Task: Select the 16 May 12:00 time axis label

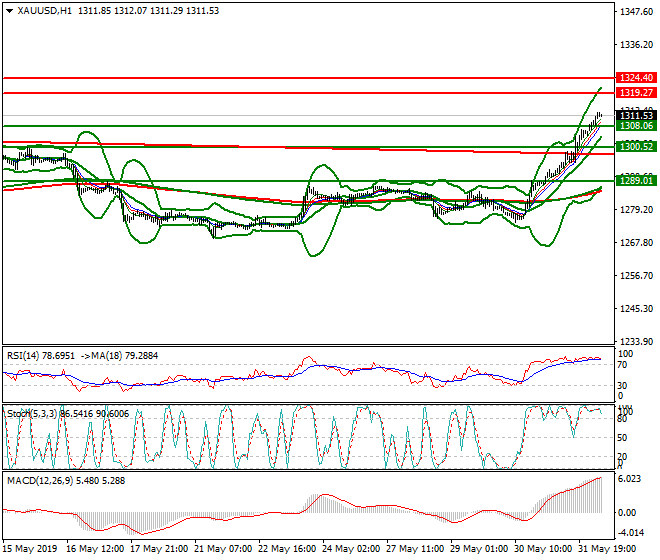Action: pos(95,549)
